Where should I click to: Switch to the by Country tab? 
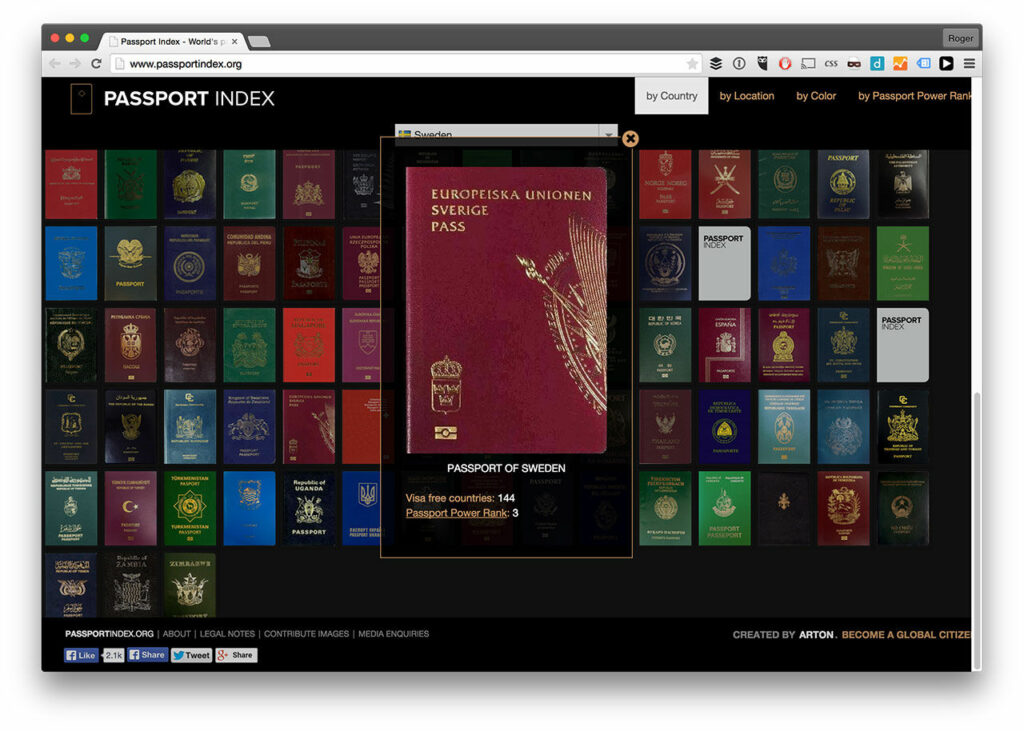click(671, 96)
